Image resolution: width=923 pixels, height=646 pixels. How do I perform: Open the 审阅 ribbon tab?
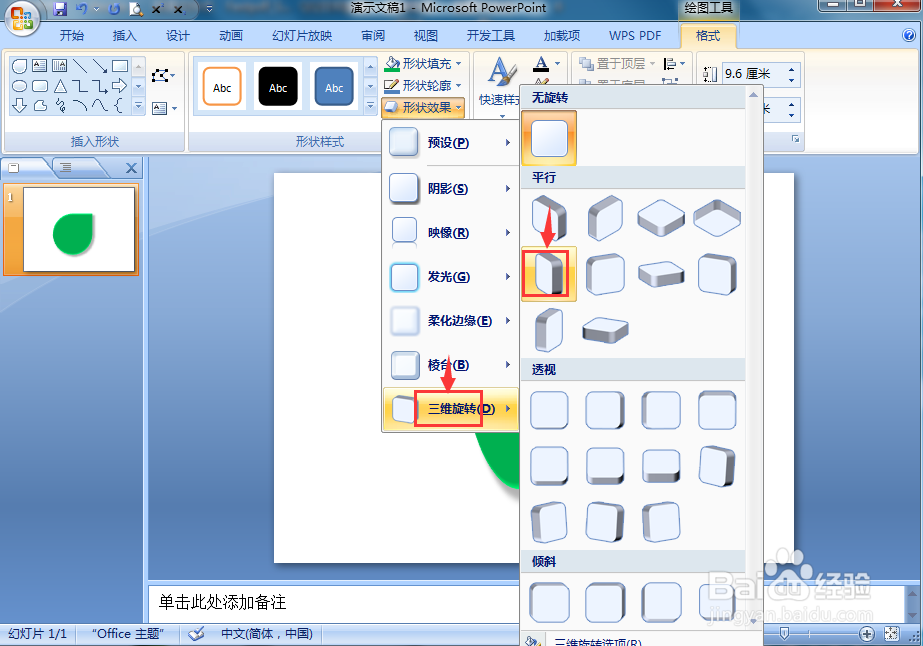[x=373, y=36]
